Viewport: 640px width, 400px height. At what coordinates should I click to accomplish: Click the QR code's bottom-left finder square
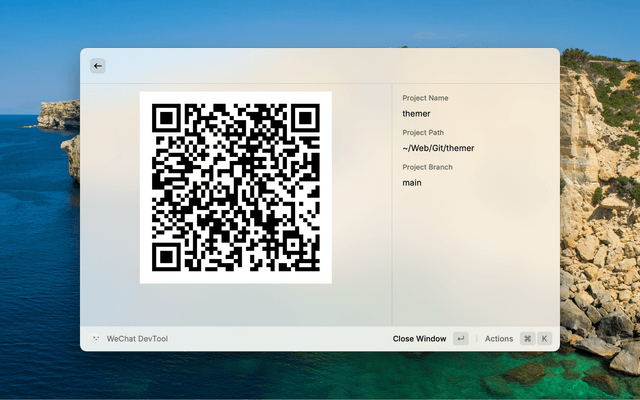click(167, 256)
